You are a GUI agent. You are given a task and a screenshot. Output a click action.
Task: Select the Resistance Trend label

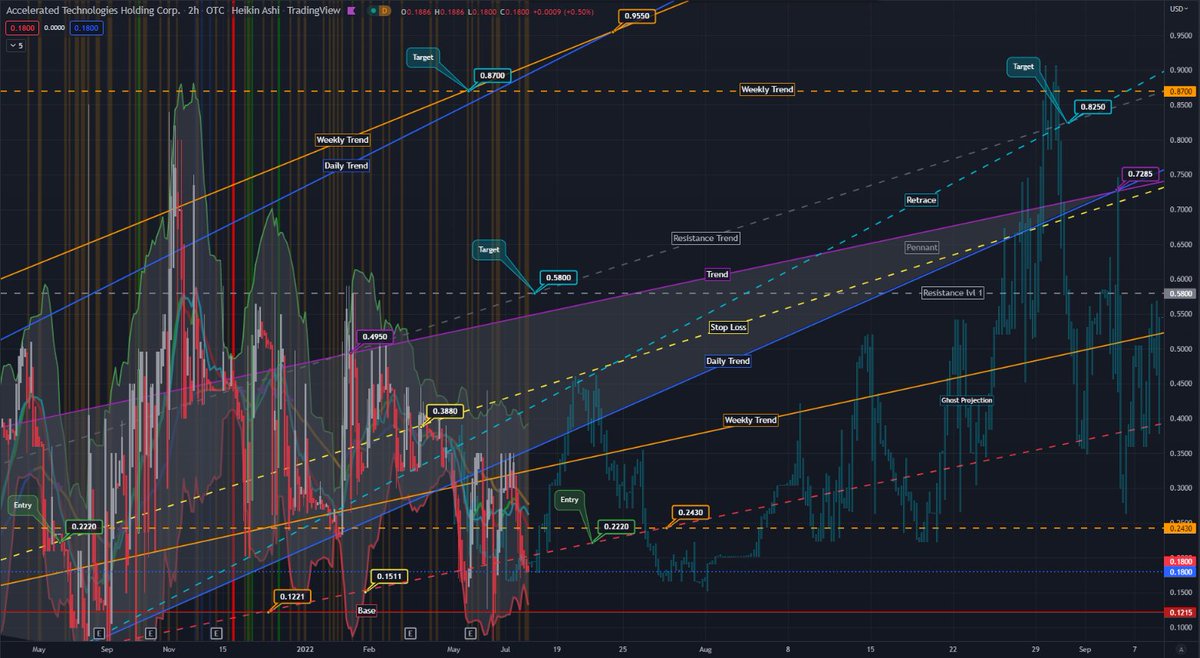coord(706,238)
